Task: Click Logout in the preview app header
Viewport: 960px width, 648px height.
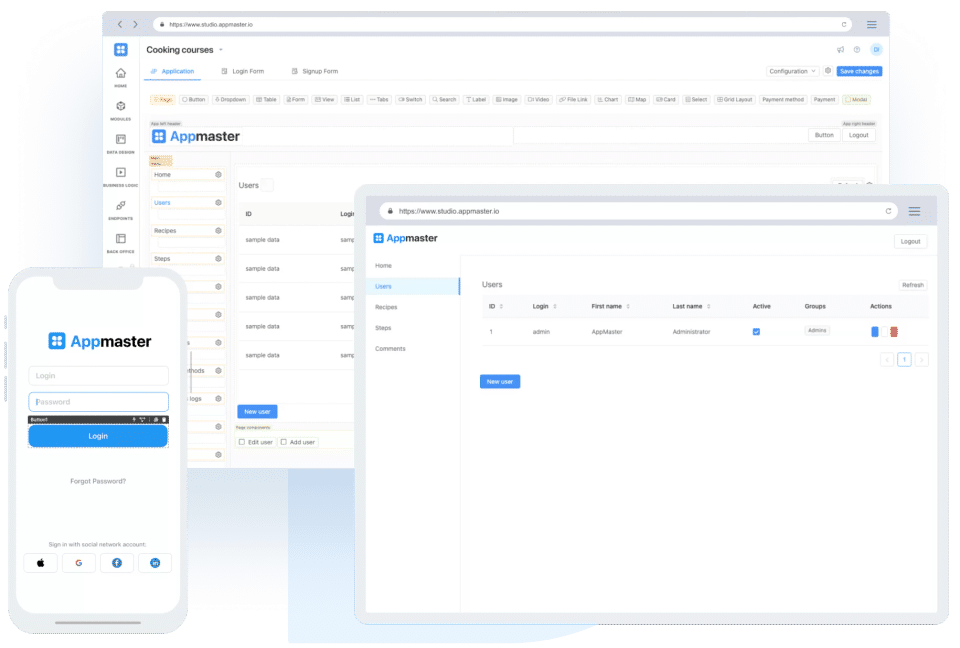Action: click(x=910, y=241)
